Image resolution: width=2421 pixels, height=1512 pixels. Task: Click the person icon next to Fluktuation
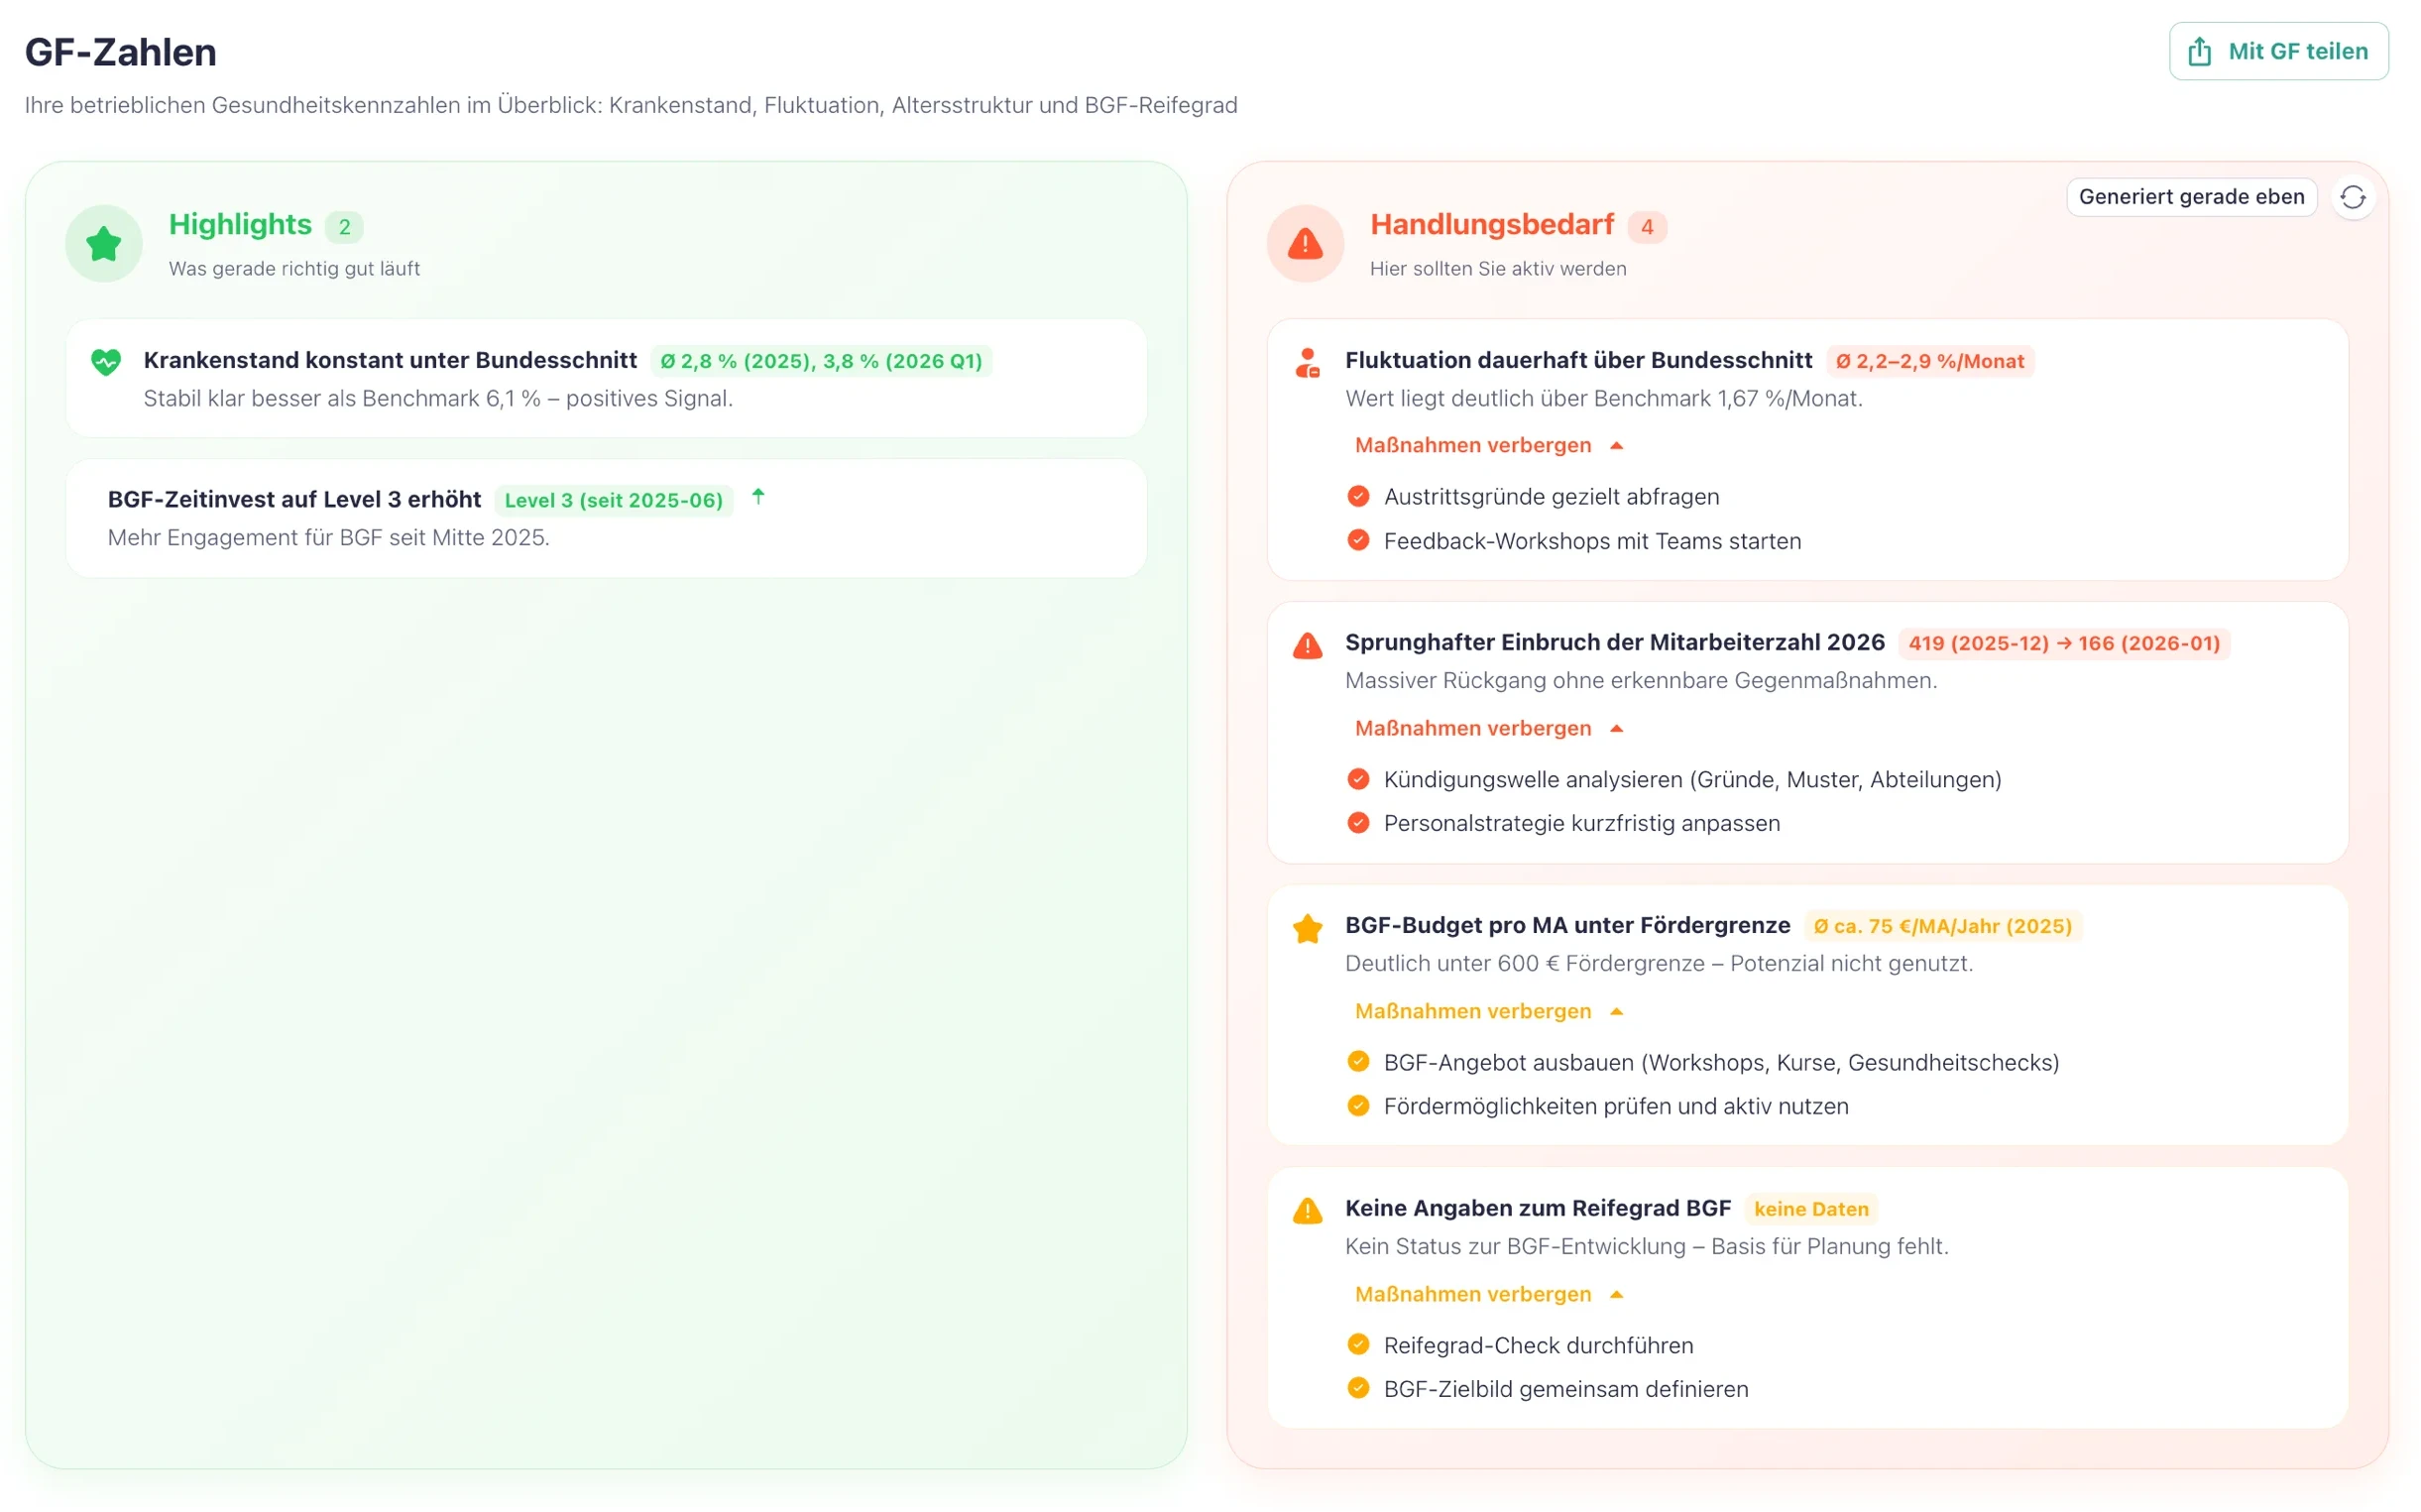[1307, 362]
